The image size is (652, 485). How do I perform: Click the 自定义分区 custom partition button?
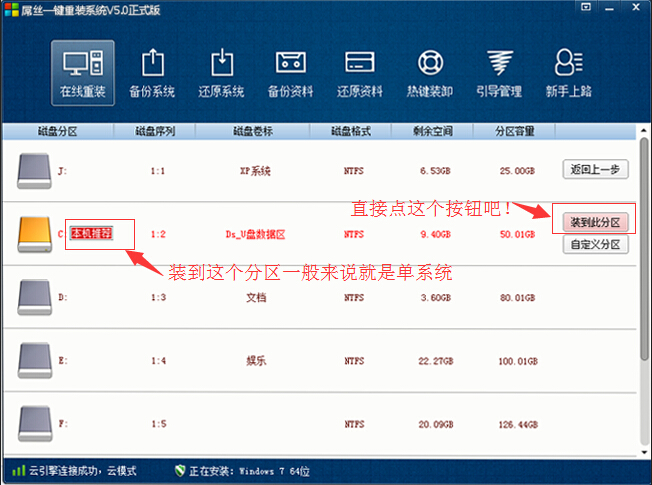tap(595, 244)
